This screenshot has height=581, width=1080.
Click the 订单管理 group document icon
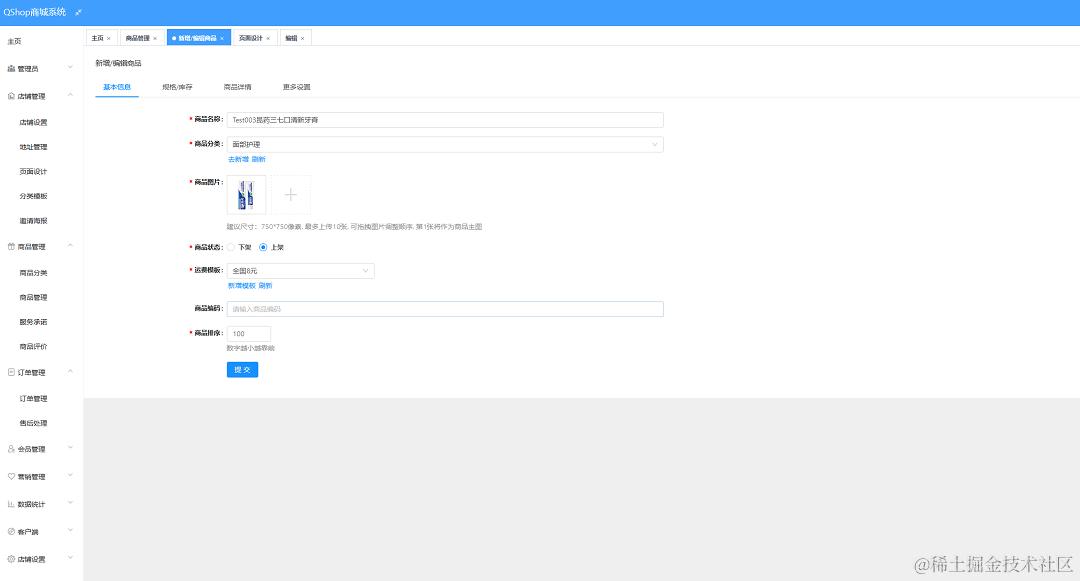11,372
